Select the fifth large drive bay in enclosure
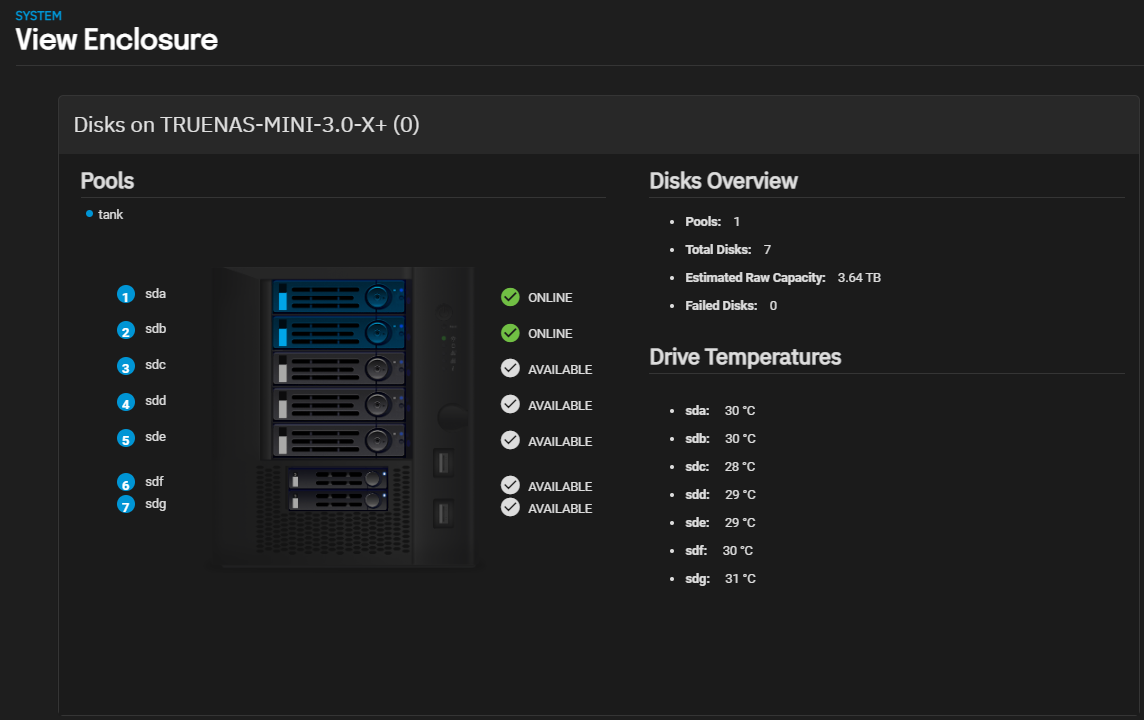1144x720 pixels. click(x=338, y=440)
